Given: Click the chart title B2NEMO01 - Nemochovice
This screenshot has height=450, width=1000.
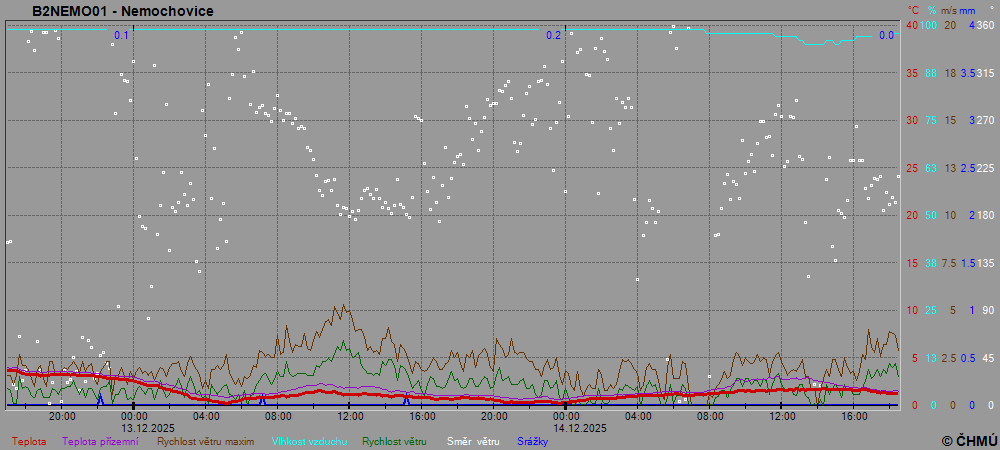Looking at the screenshot, I should (122, 11).
